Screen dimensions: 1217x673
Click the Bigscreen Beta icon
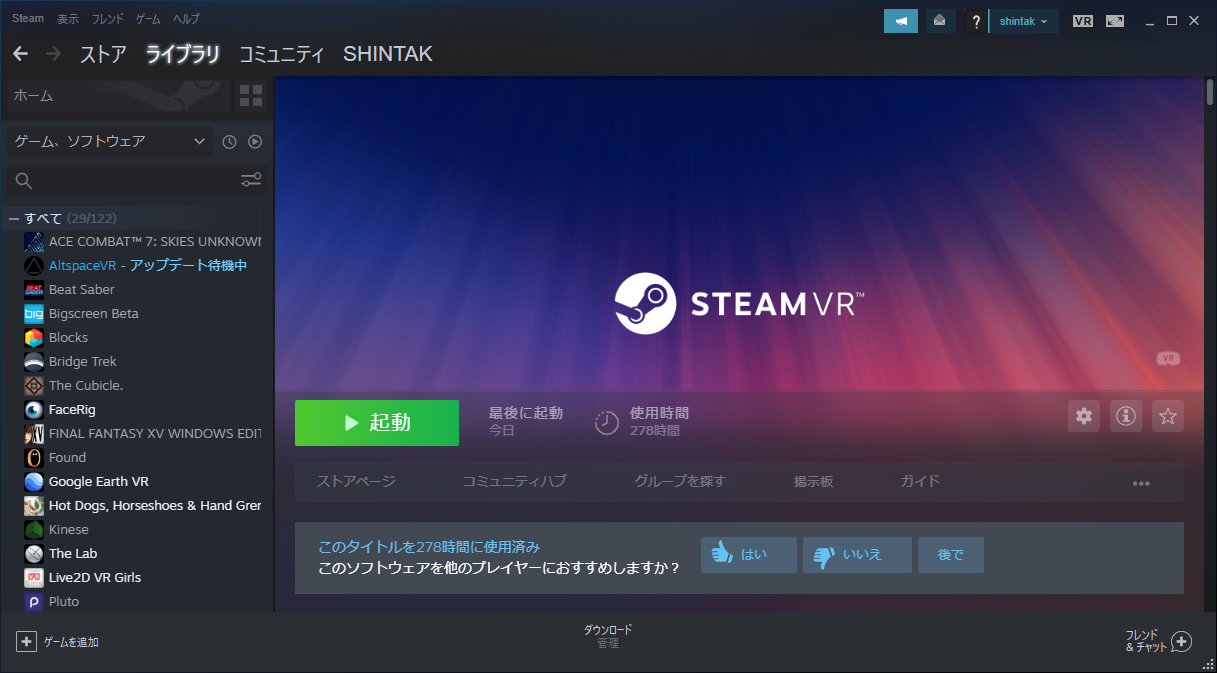[x=34, y=314]
